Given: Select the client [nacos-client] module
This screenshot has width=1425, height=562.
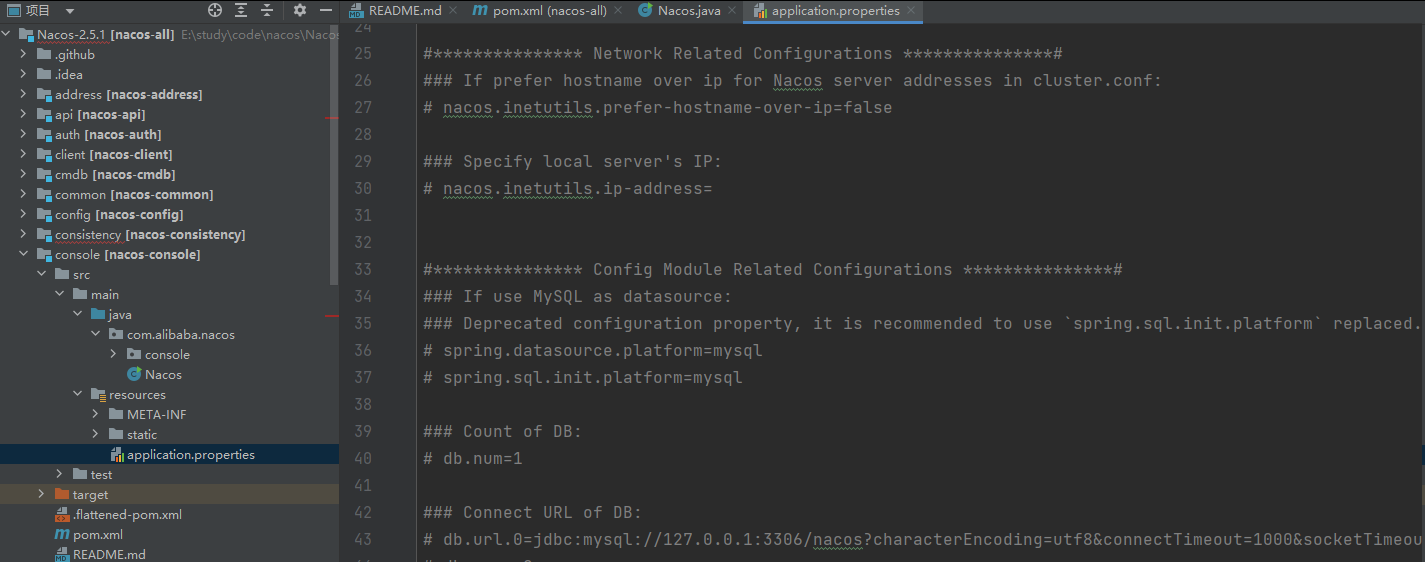Looking at the screenshot, I should coord(114,155).
